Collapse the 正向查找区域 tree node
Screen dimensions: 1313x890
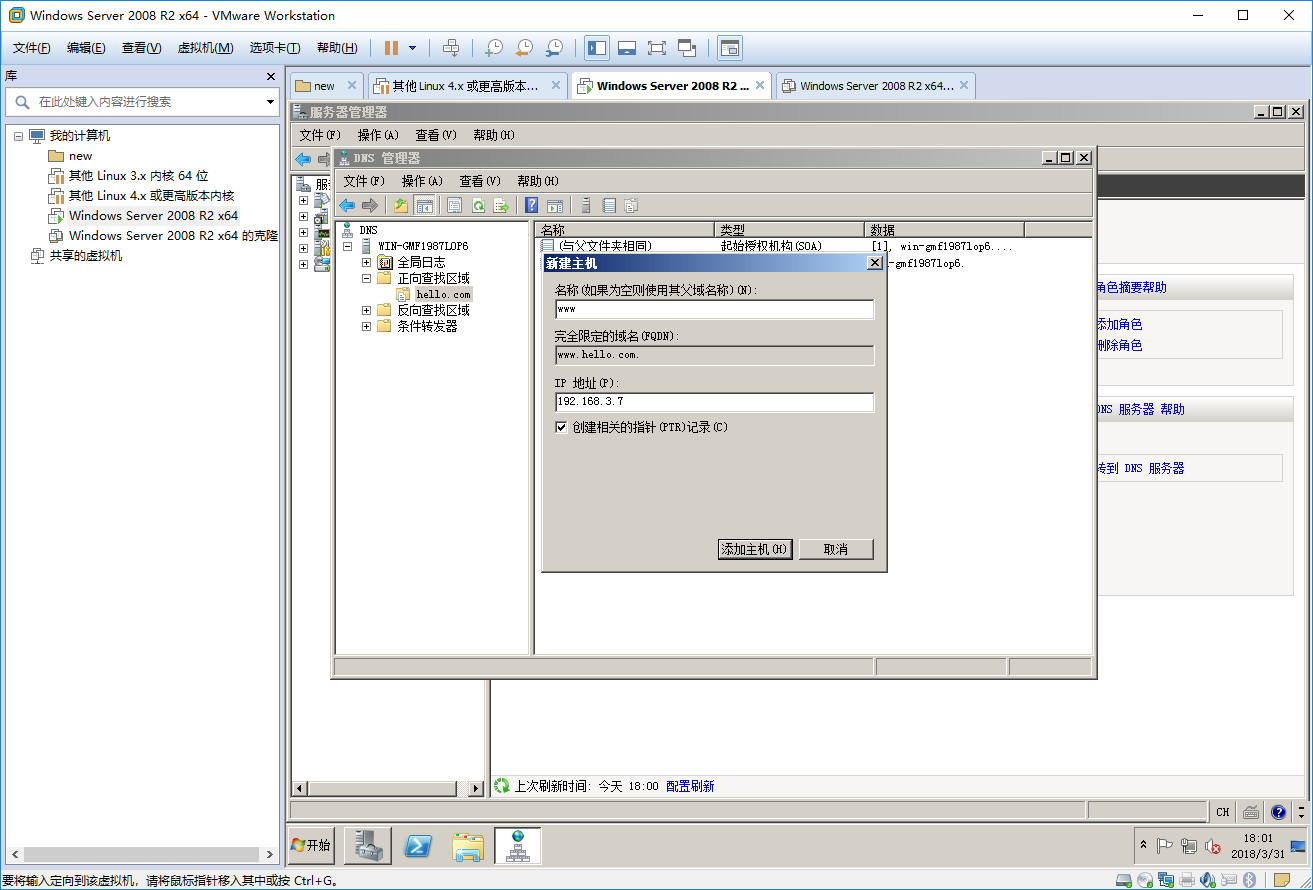366,278
